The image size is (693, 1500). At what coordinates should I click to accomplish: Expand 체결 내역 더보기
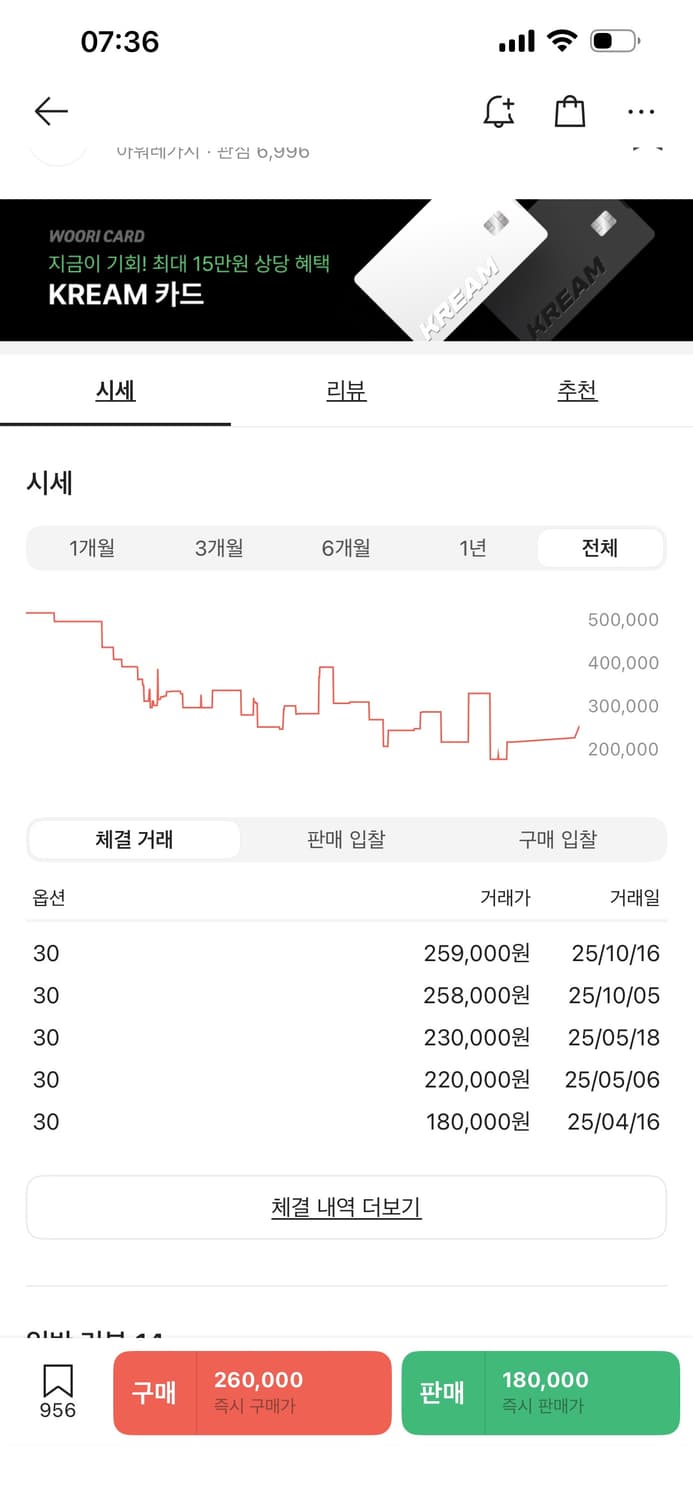click(x=346, y=1208)
